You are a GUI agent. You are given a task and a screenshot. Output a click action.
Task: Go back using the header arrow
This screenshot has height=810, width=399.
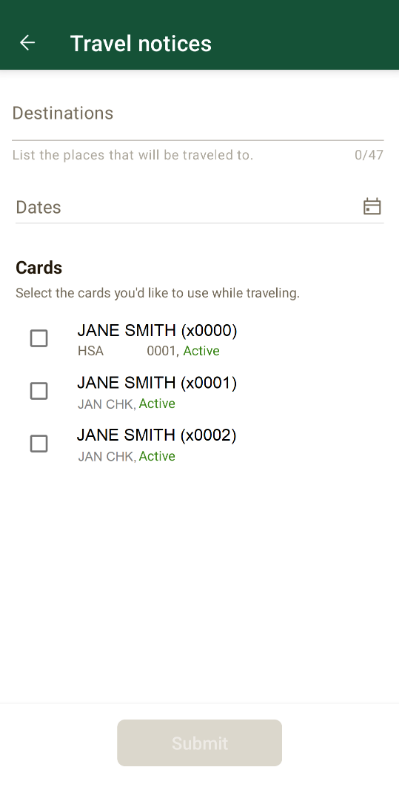[x=27, y=43]
